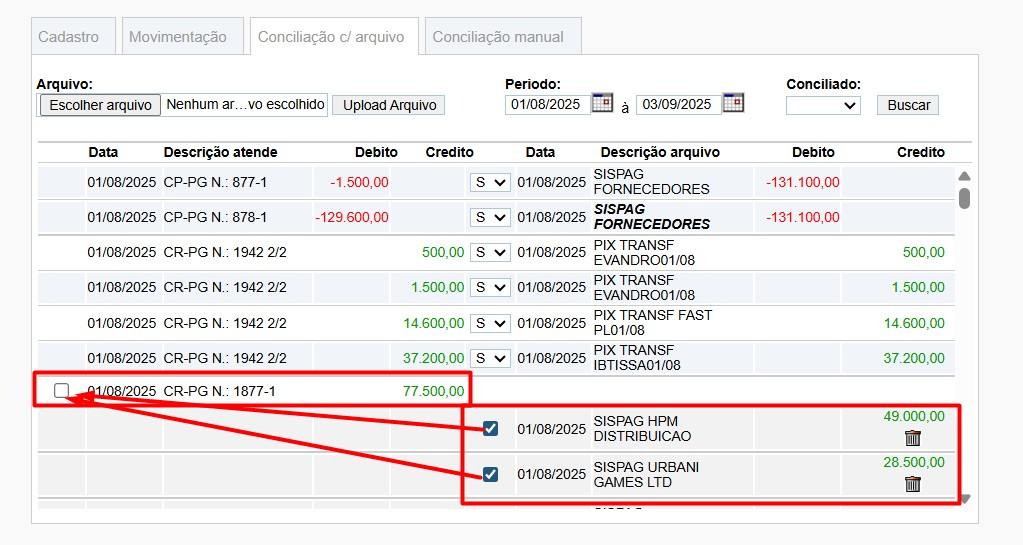This screenshot has width=1023, height=545.
Task: Tick checkbox for CR-PG N.: 1877-1 row
Action: (x=61, y=390)
